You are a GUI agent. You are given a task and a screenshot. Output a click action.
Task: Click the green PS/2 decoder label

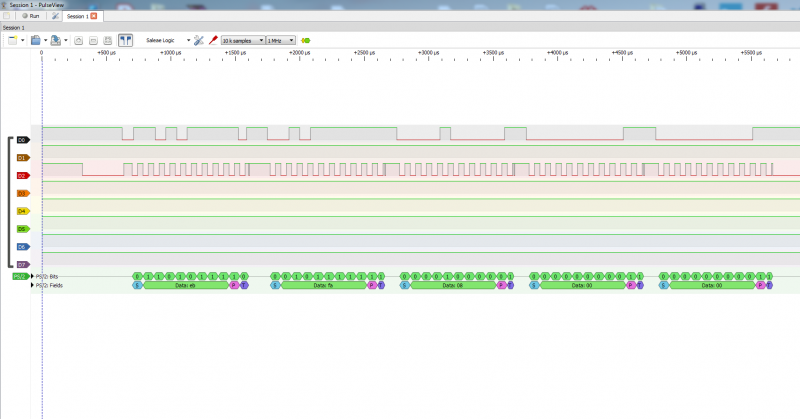point(20,275)
